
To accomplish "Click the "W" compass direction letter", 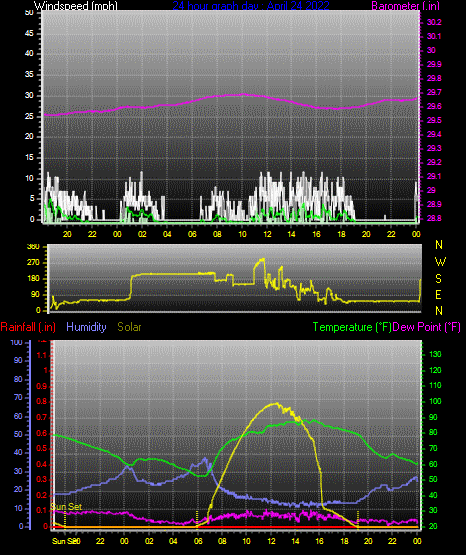I will tap(440, 262).
